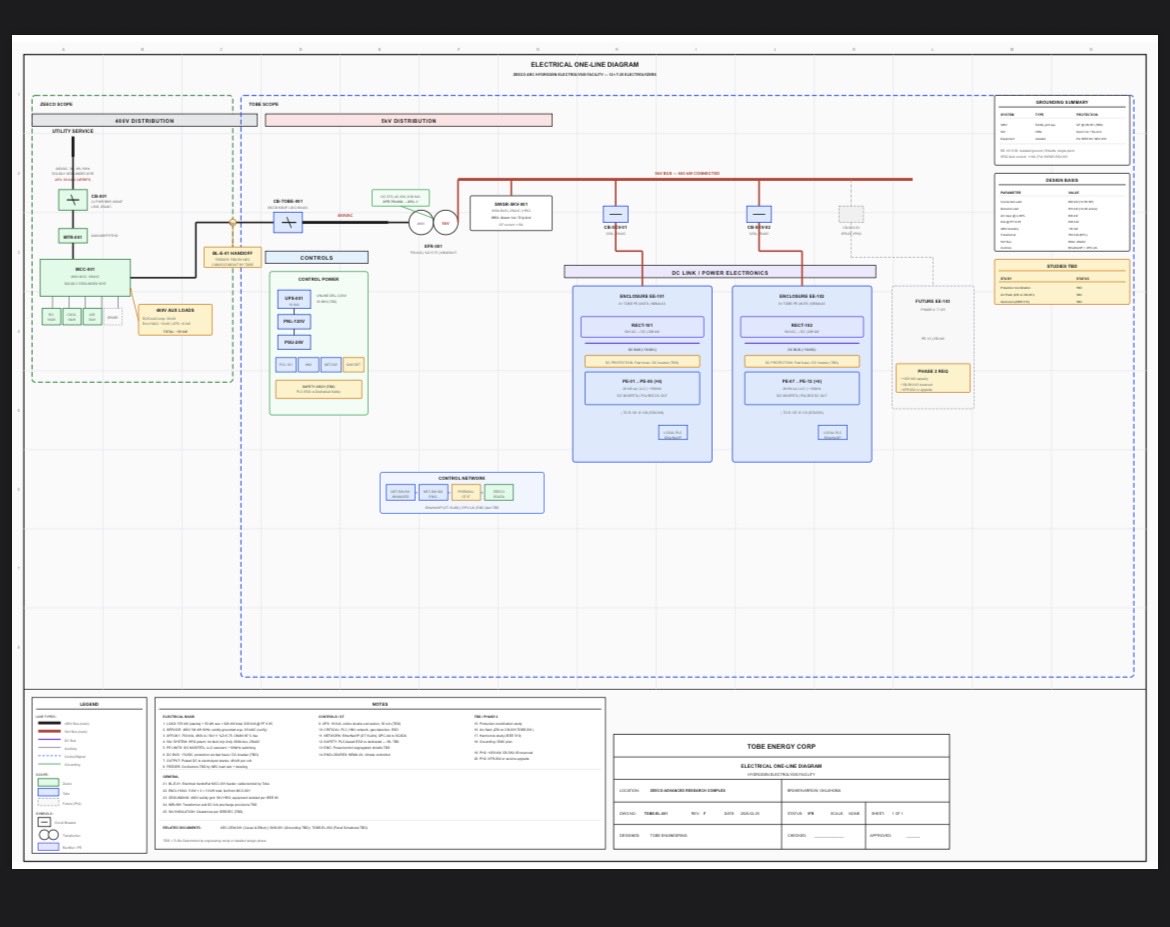
Task: Click the DC Link / Power Electronics header
Action: 720,272
